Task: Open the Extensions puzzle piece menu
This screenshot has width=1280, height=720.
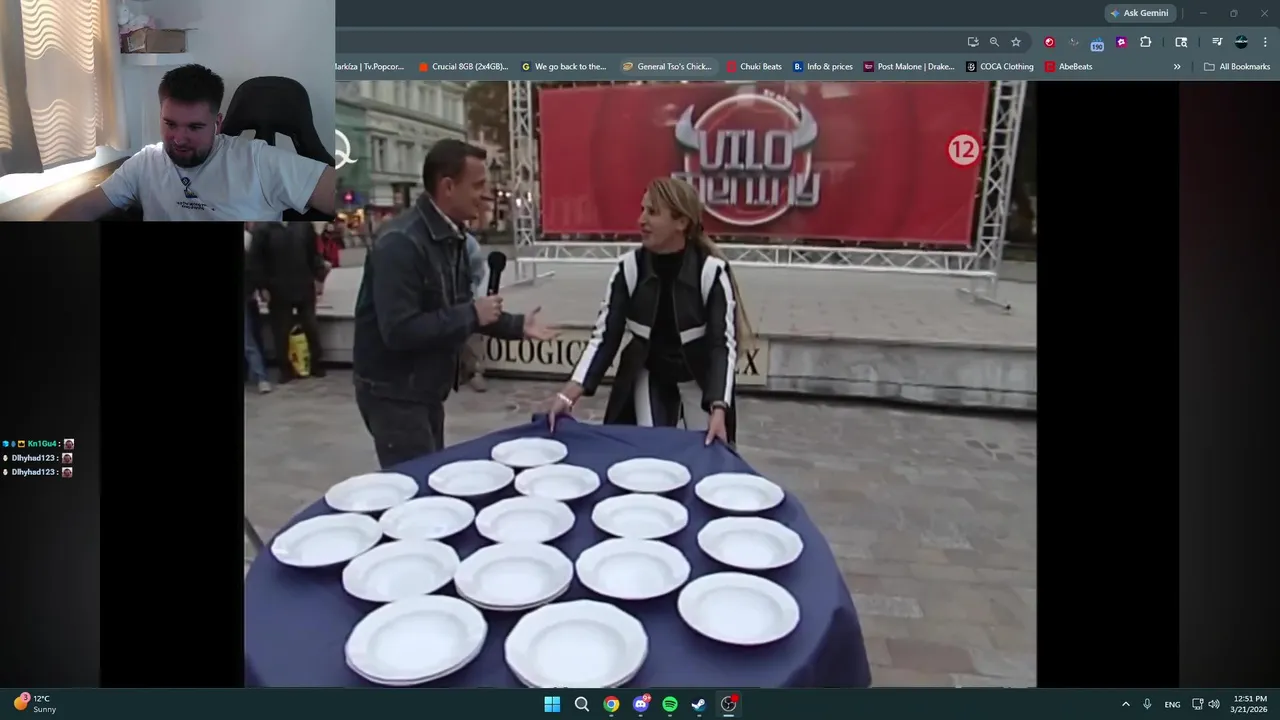Action: pyautogui.click(x=1146, y=42)
